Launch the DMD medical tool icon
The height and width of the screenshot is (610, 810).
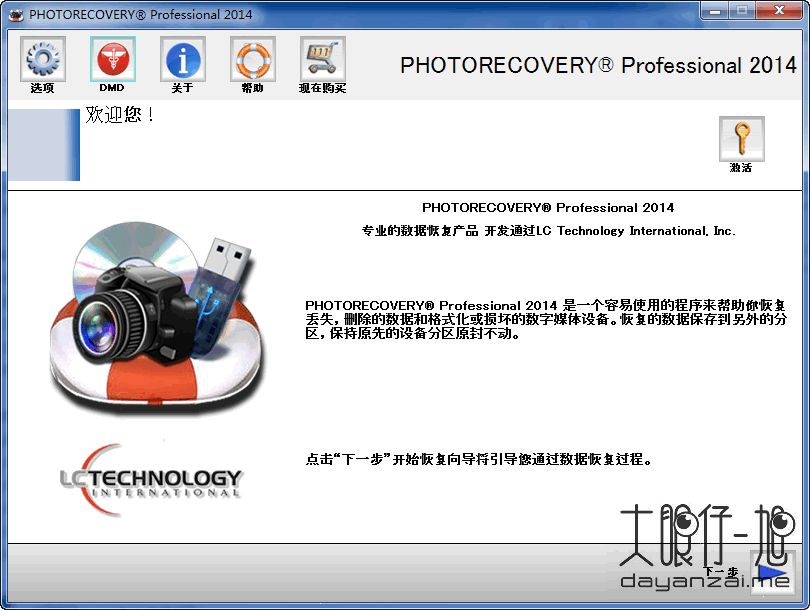[113, 59]
